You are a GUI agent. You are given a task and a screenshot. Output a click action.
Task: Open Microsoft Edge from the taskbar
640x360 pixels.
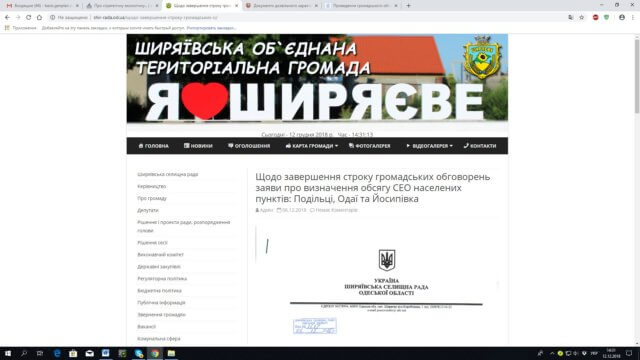tap(57, 353)
